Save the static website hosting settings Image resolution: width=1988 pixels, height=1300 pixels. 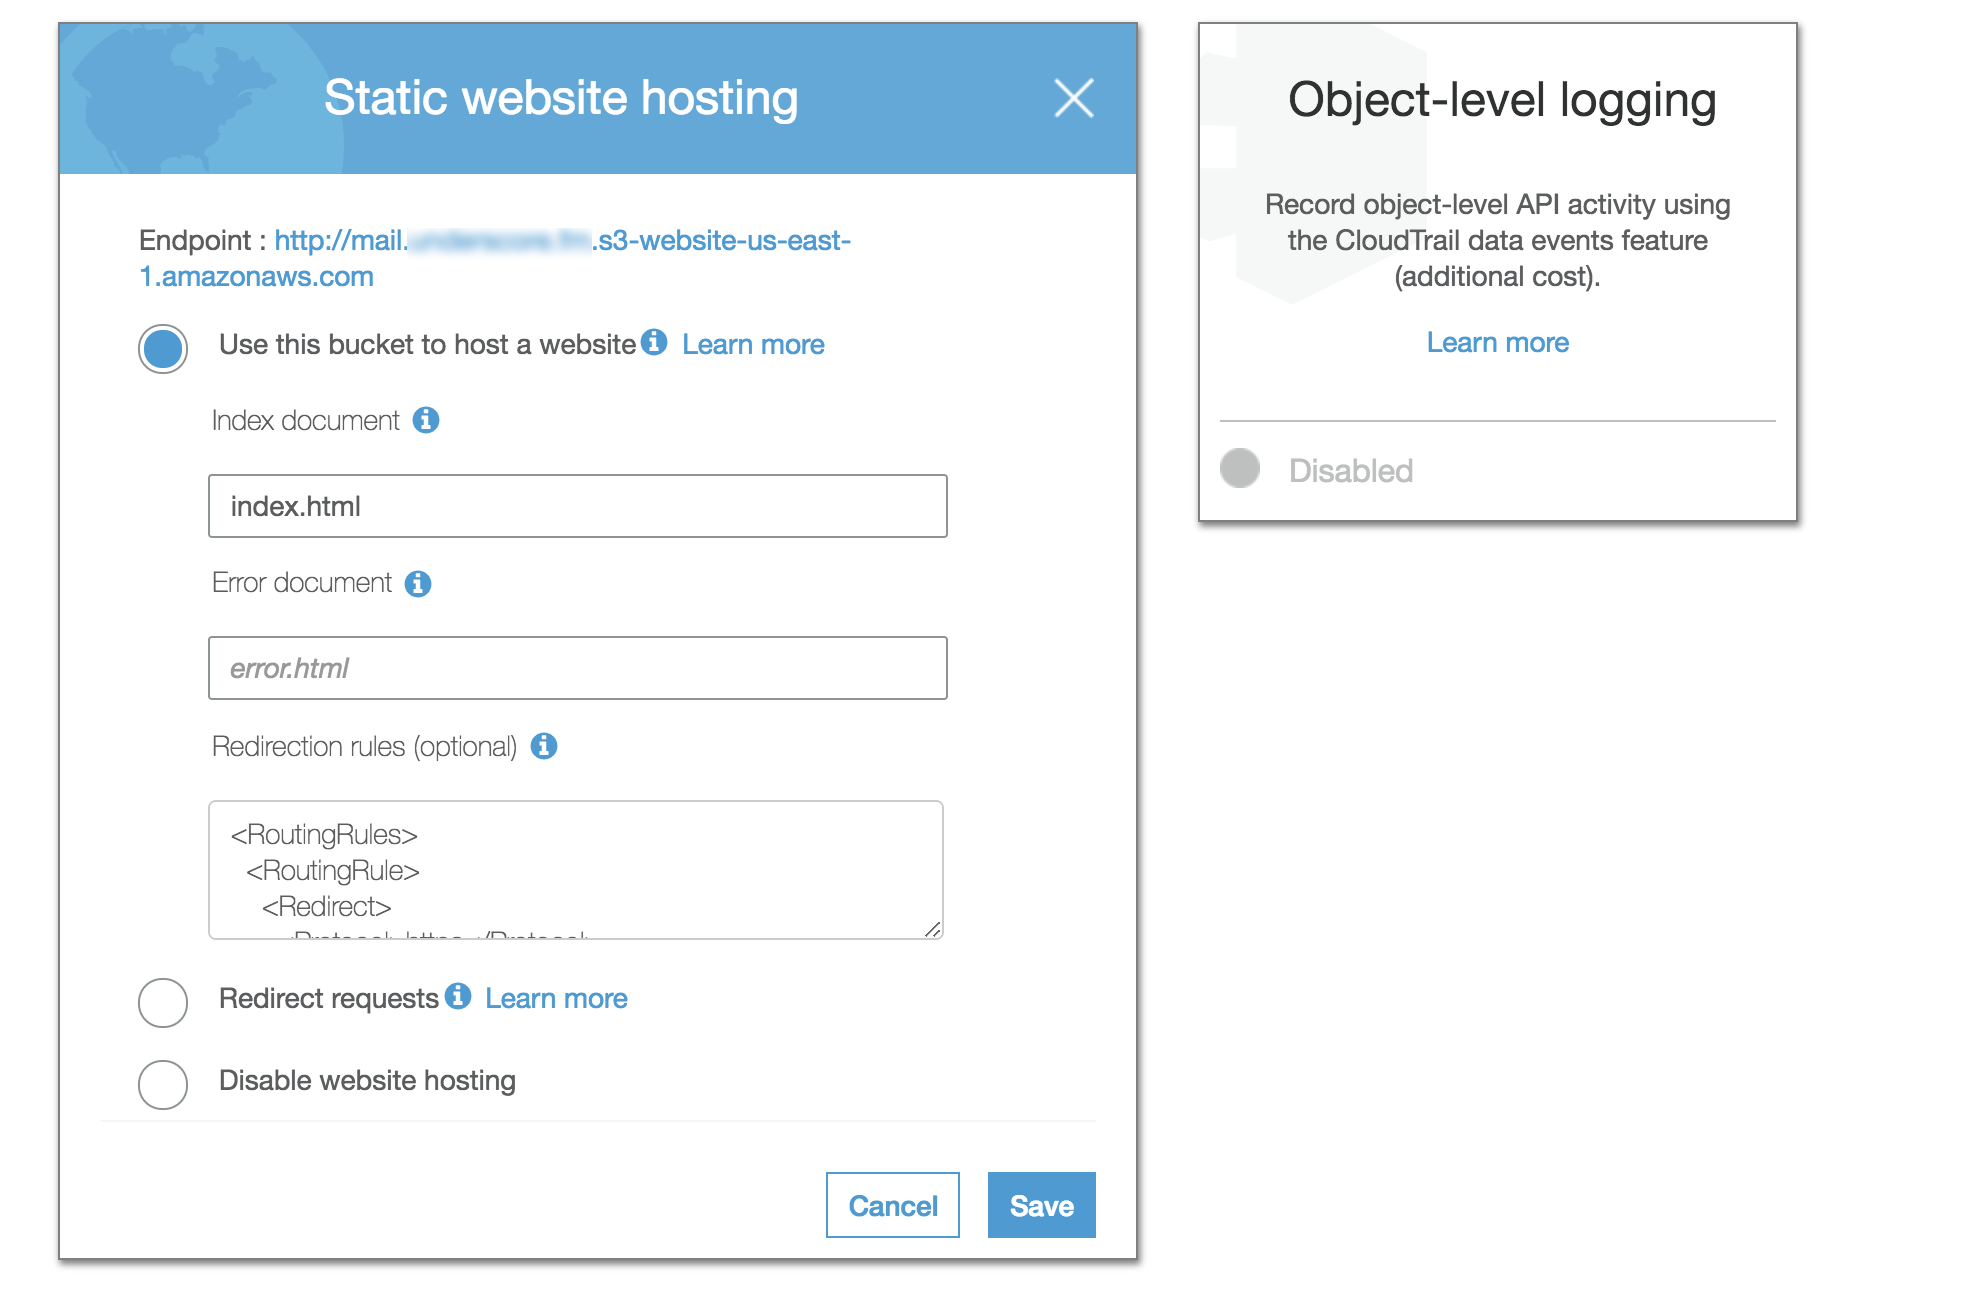[1040, 1205]
